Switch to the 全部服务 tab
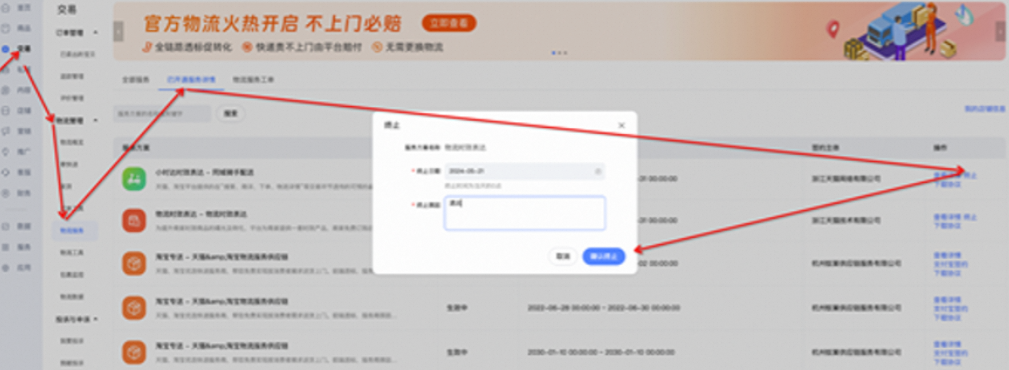The image size is (1009, 370). [136, 80]
